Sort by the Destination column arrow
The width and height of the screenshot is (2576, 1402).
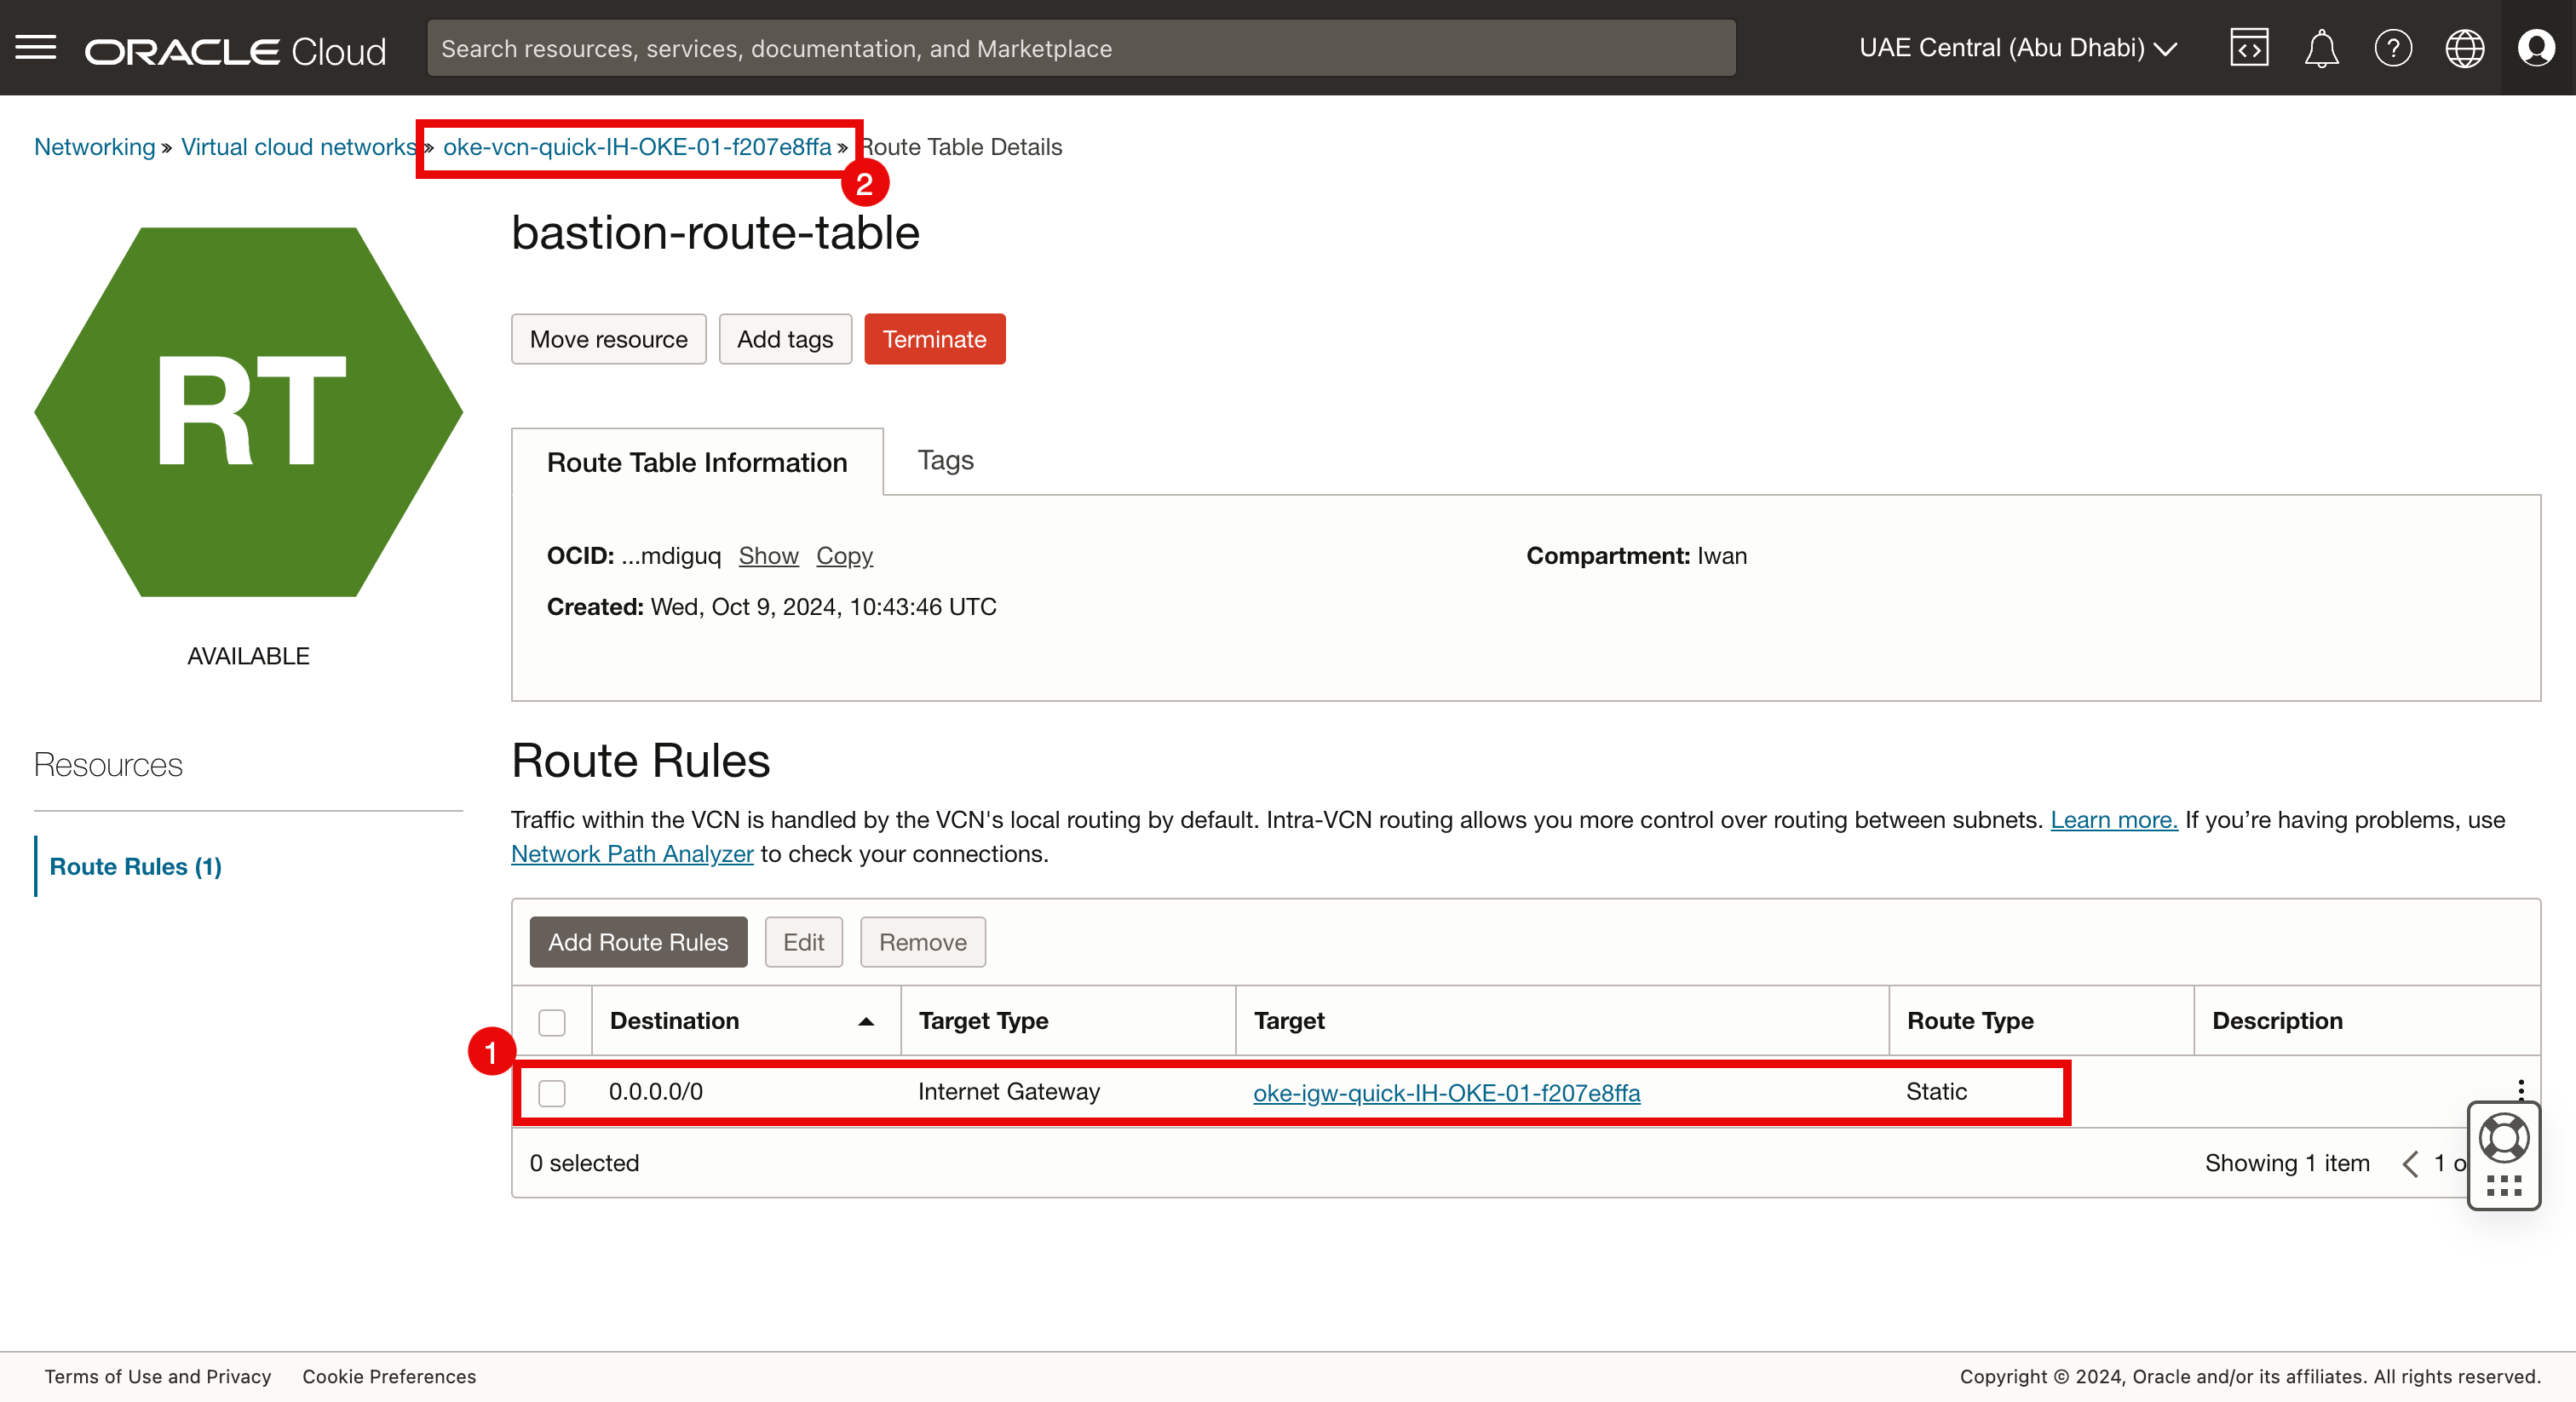(x=866, y=1021)
